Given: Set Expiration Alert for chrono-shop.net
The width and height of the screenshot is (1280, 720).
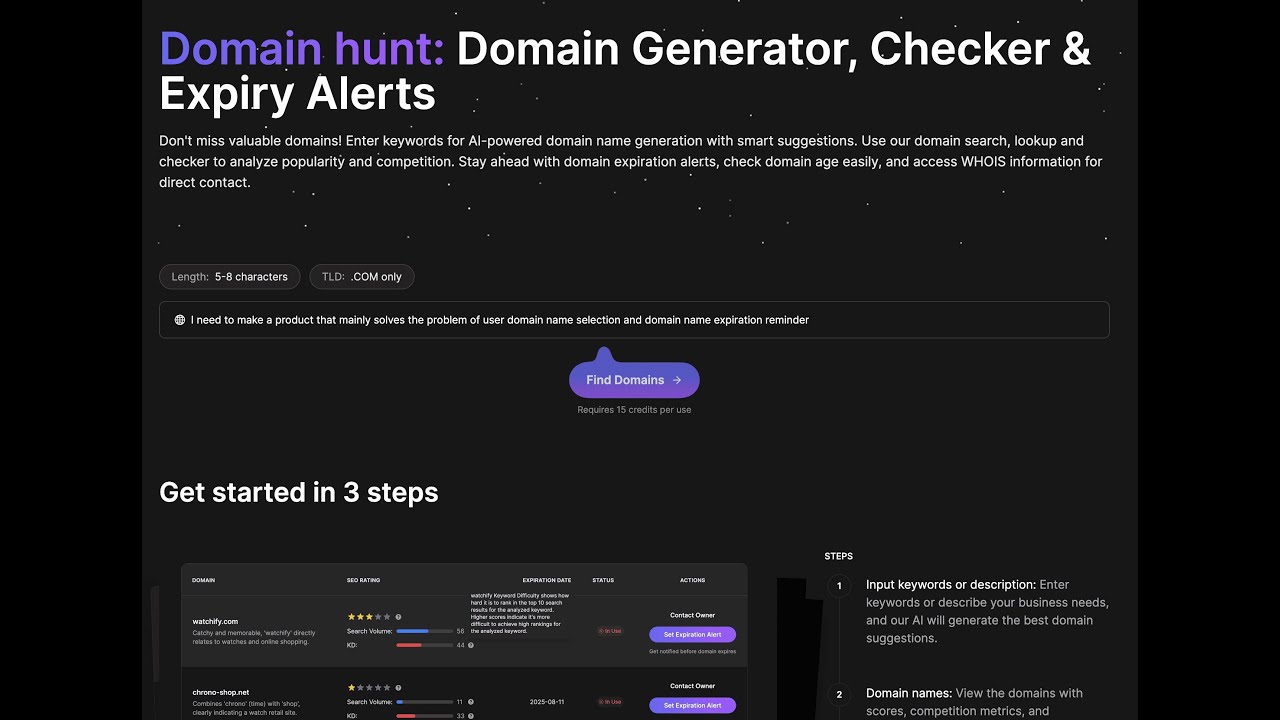Looking at the screenshot, I should [x=692, y=705].
